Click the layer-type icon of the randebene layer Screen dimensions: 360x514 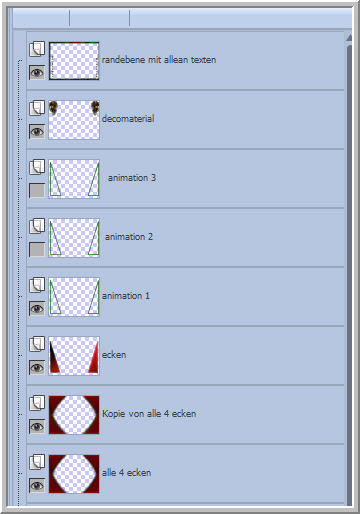(x=37, y=49)
